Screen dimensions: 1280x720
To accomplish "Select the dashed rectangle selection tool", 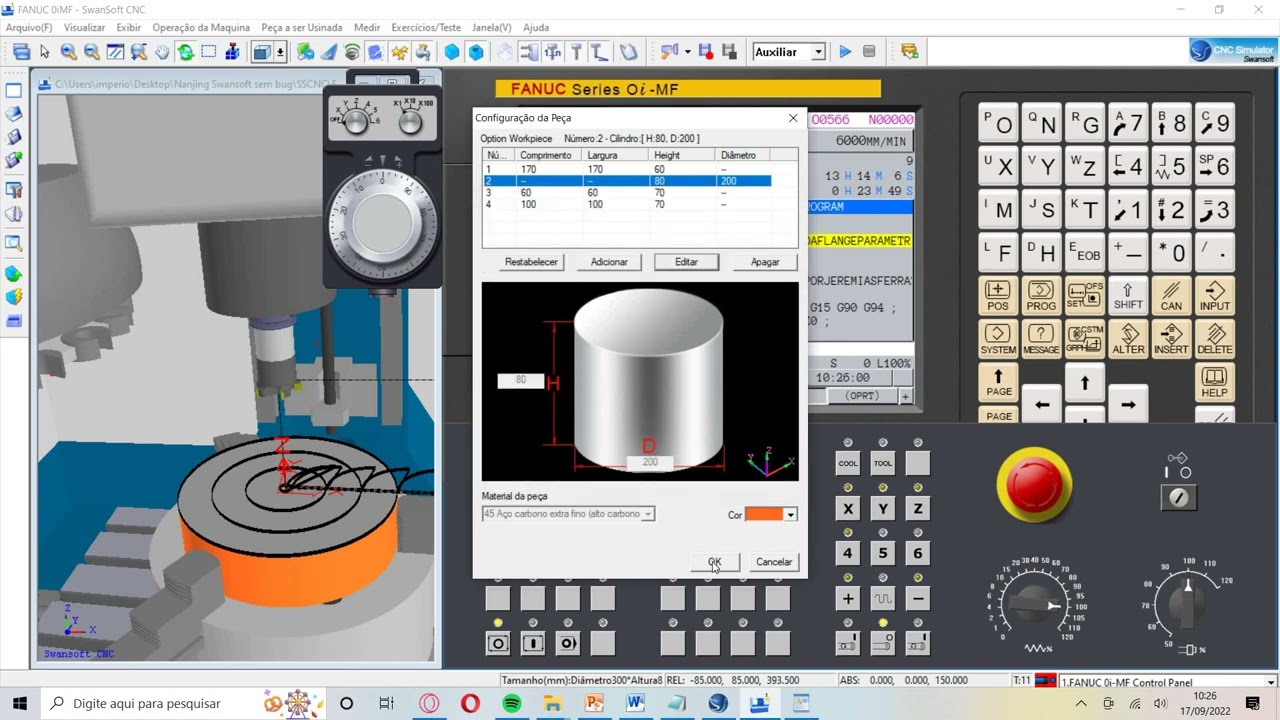I will coord(209,52).
